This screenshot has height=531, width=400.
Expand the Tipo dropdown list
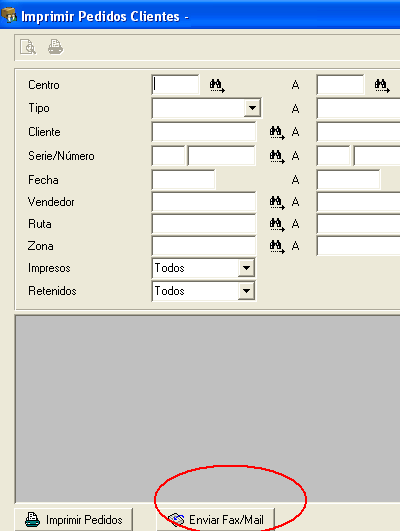(x=252, y=108)
